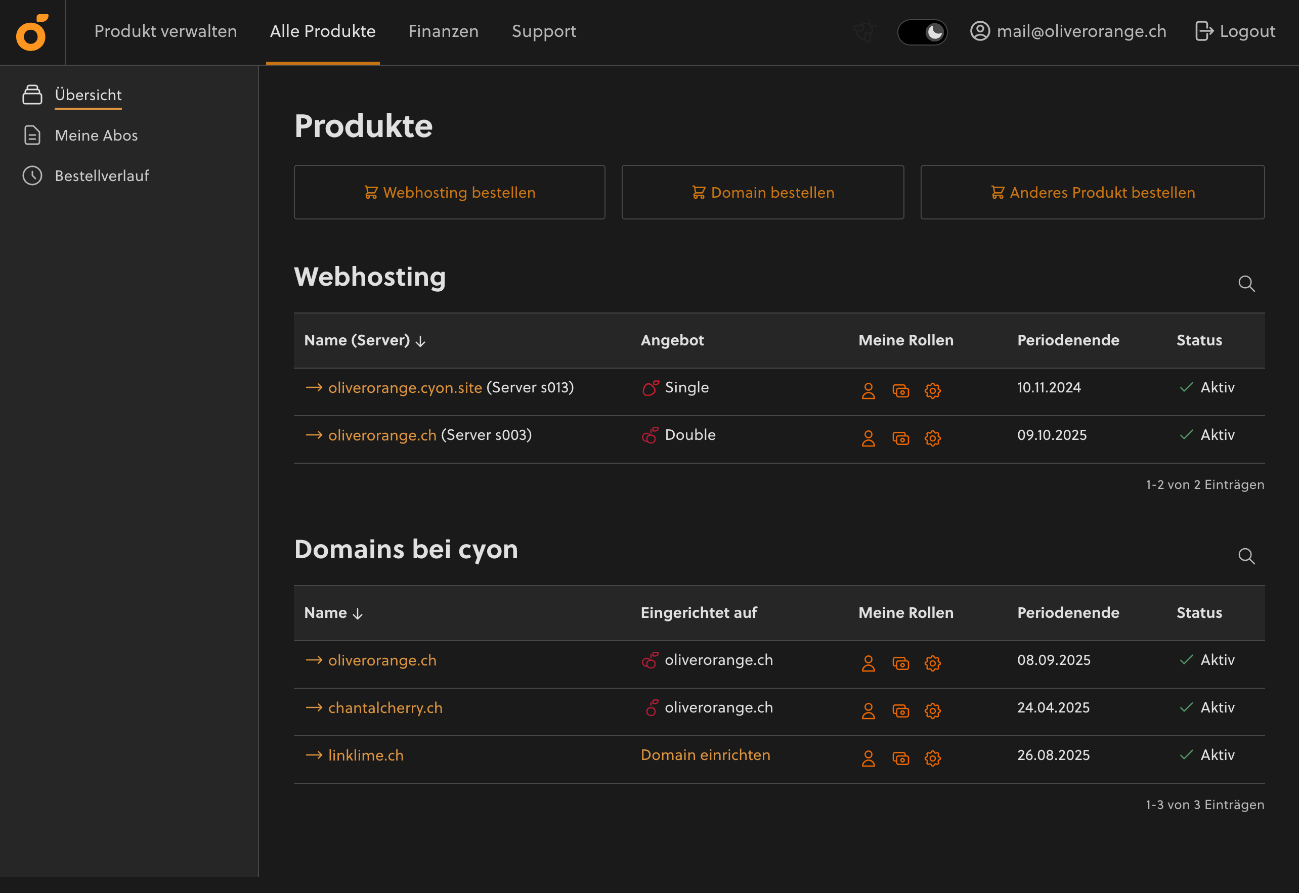Click the '1-2 von 2 Einträgen' text

1205,484
